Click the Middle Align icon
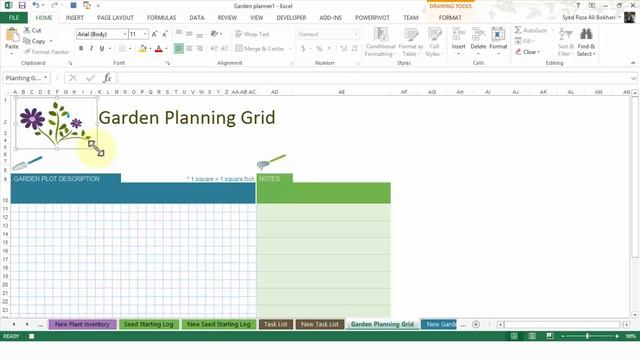640x360 pixels. pyautogui.click(x=189, y=33)
